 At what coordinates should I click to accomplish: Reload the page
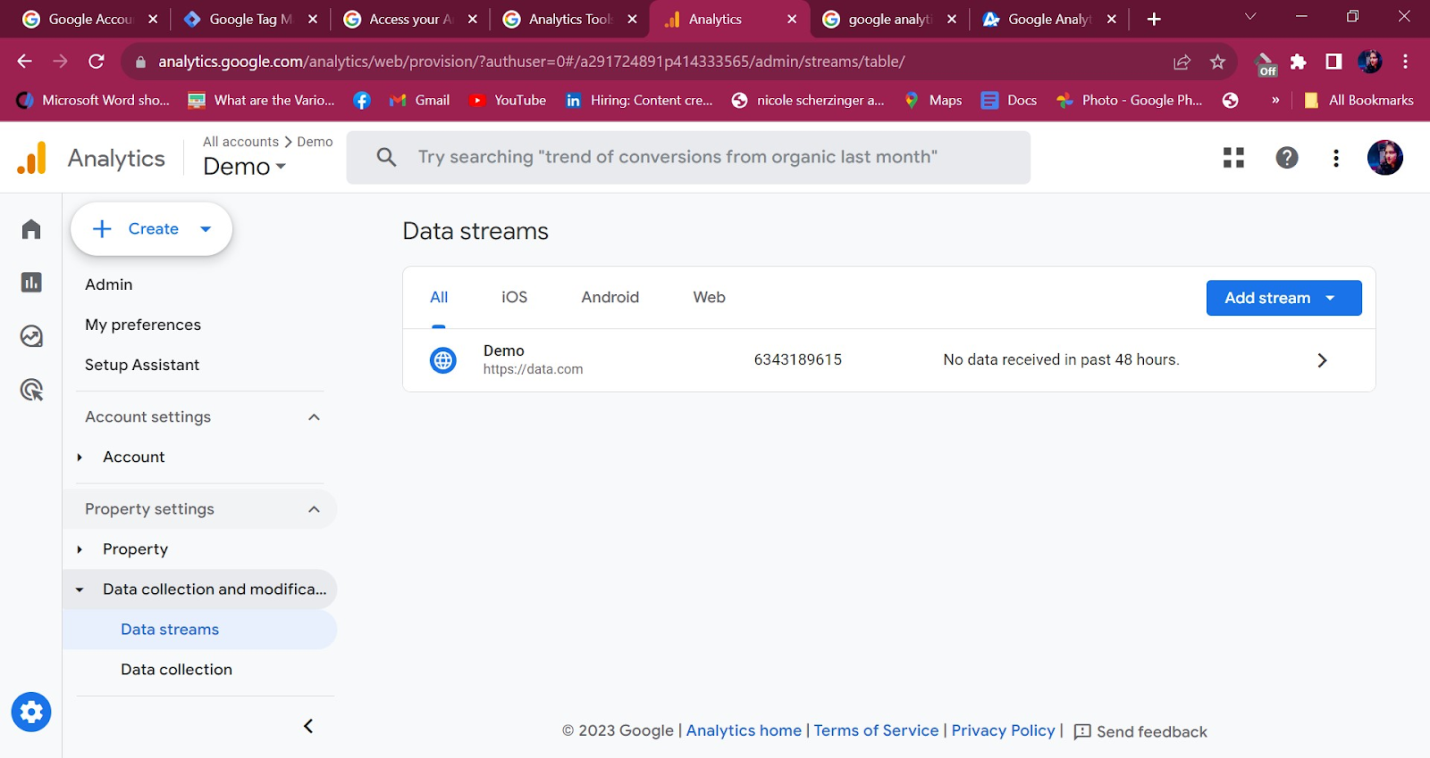[96, 61]
